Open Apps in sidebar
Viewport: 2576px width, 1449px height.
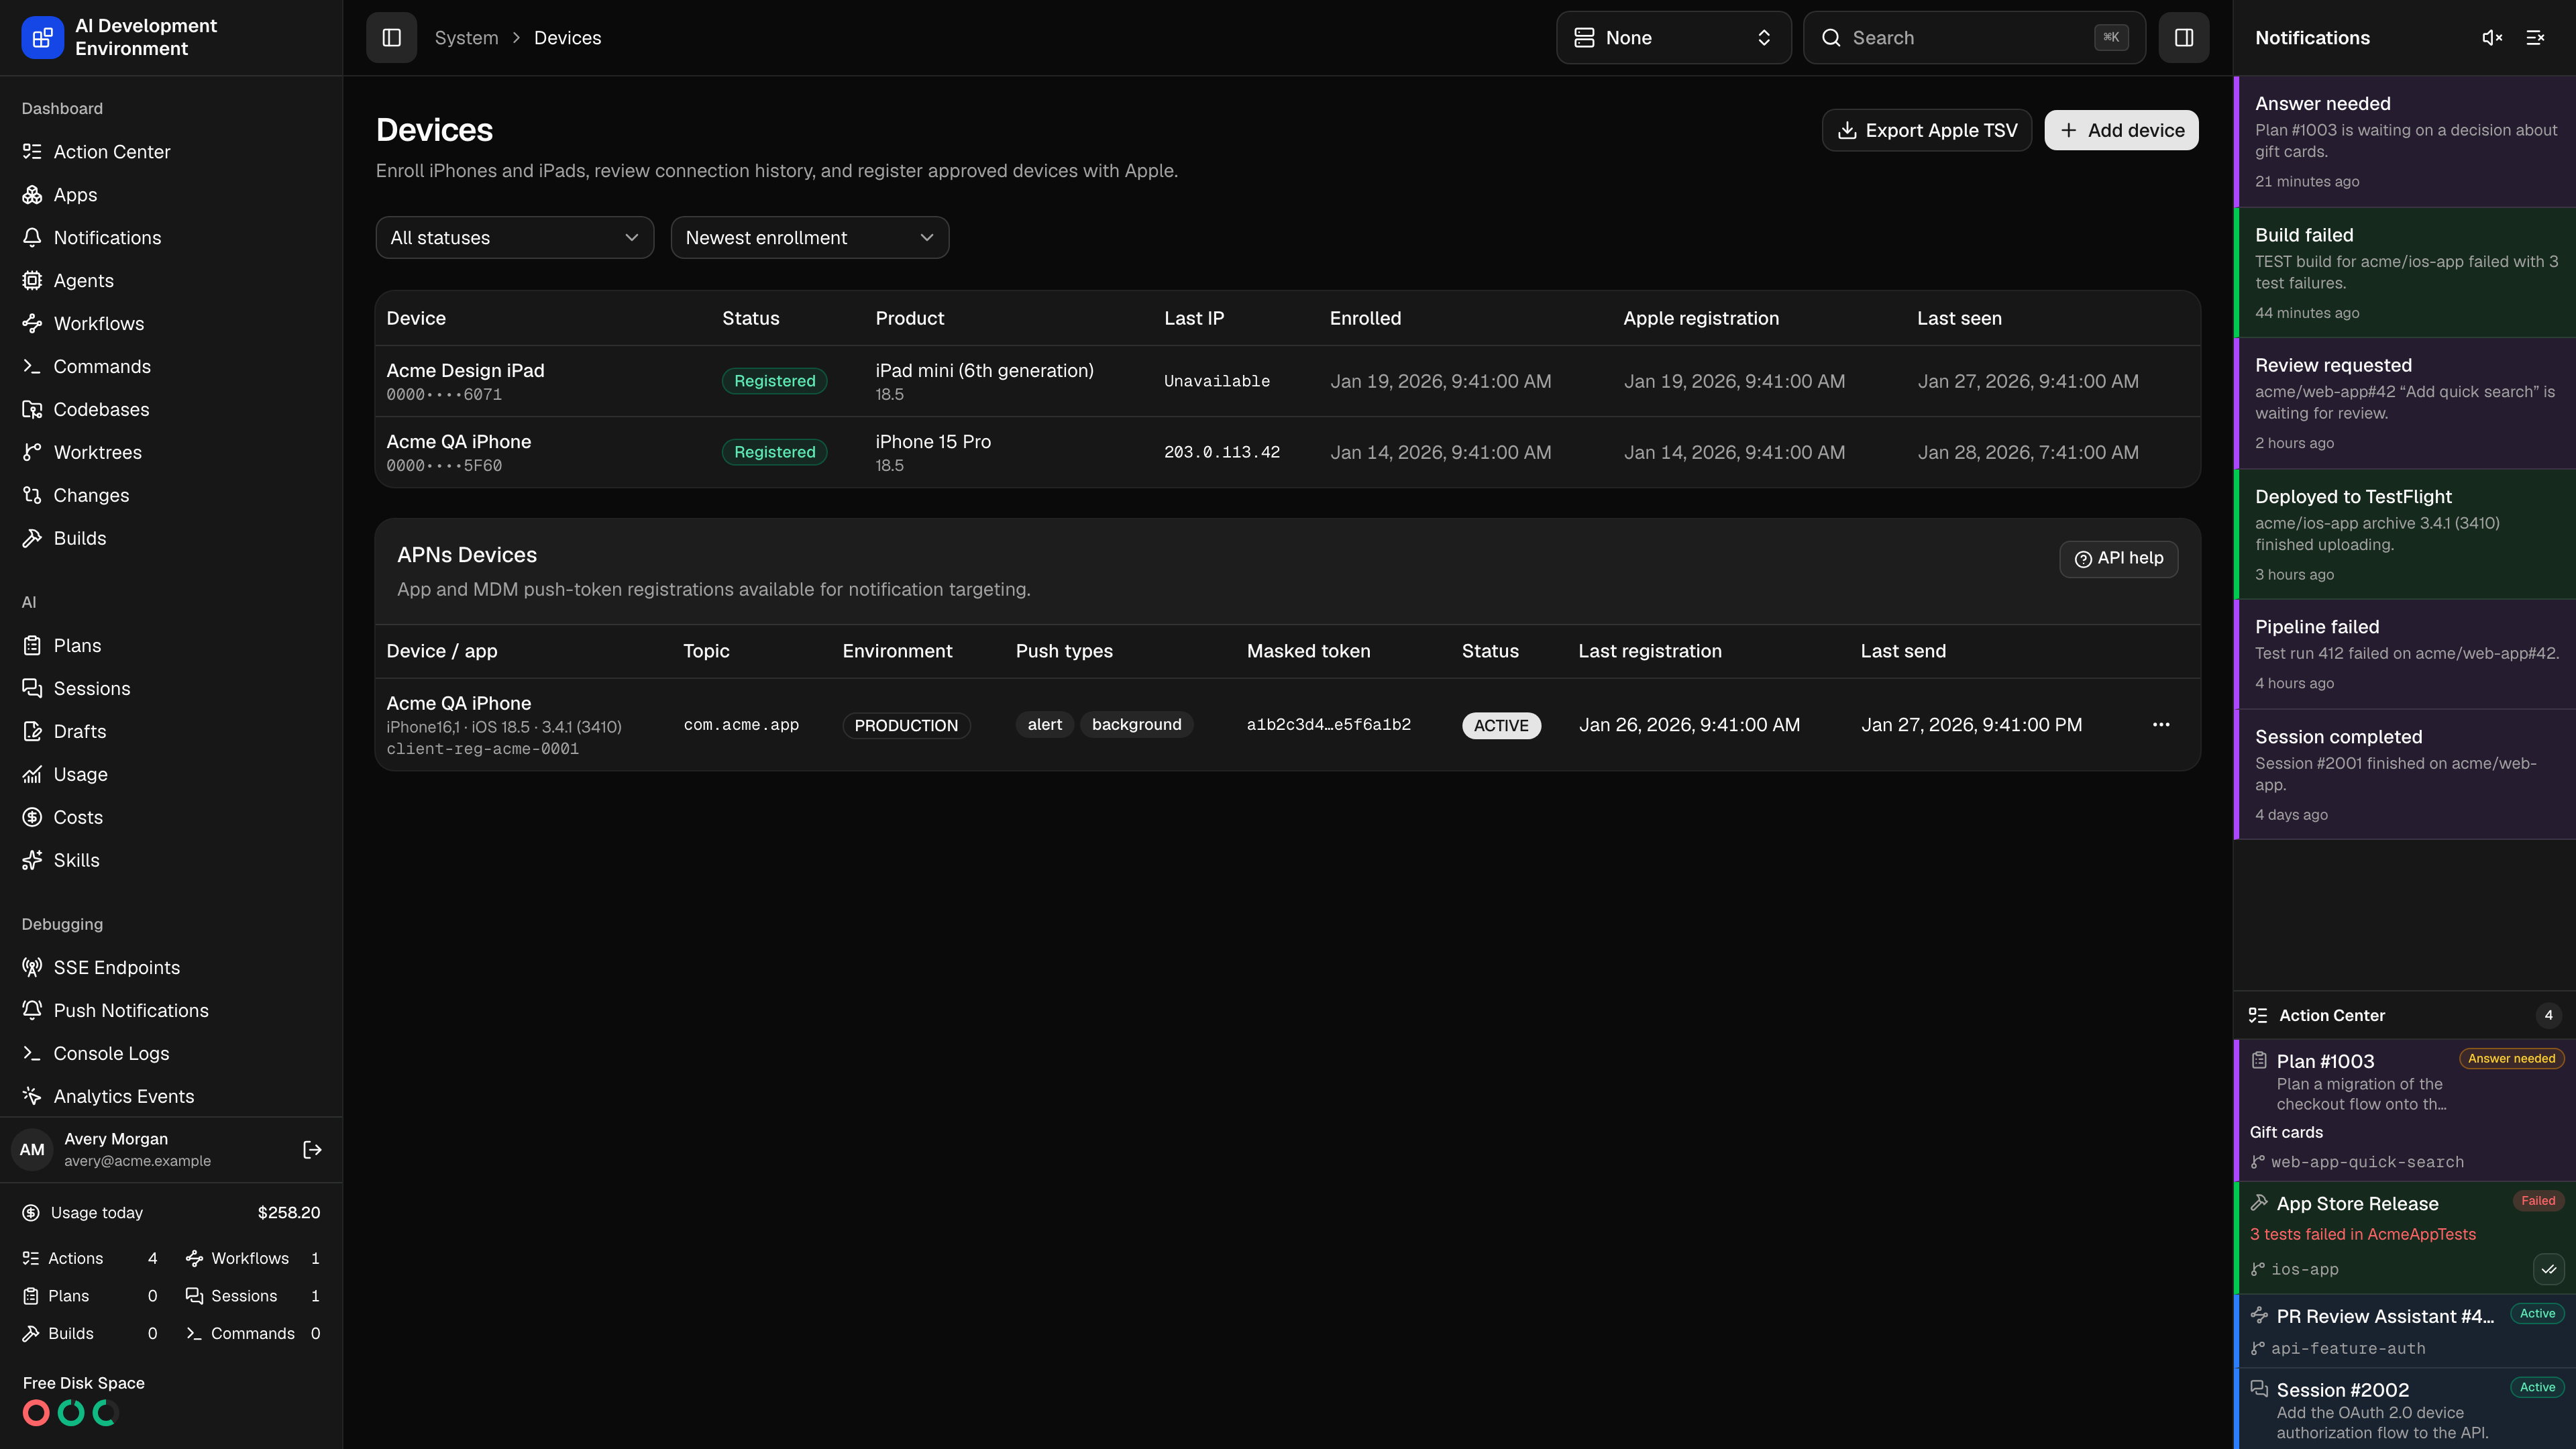[172, 194]
